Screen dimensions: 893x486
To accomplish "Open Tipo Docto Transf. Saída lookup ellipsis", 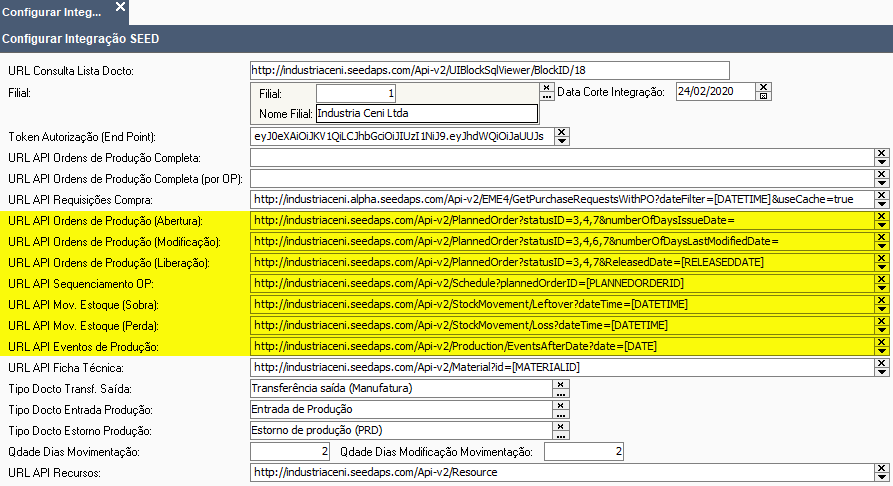I will [x=560, y=393].
